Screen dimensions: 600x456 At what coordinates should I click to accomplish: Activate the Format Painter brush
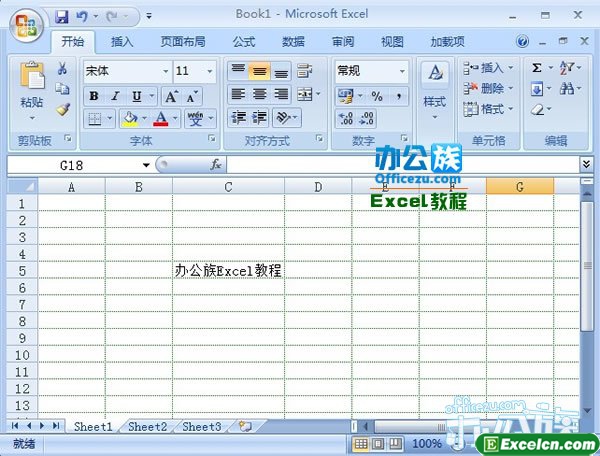(x=62, y=109)
